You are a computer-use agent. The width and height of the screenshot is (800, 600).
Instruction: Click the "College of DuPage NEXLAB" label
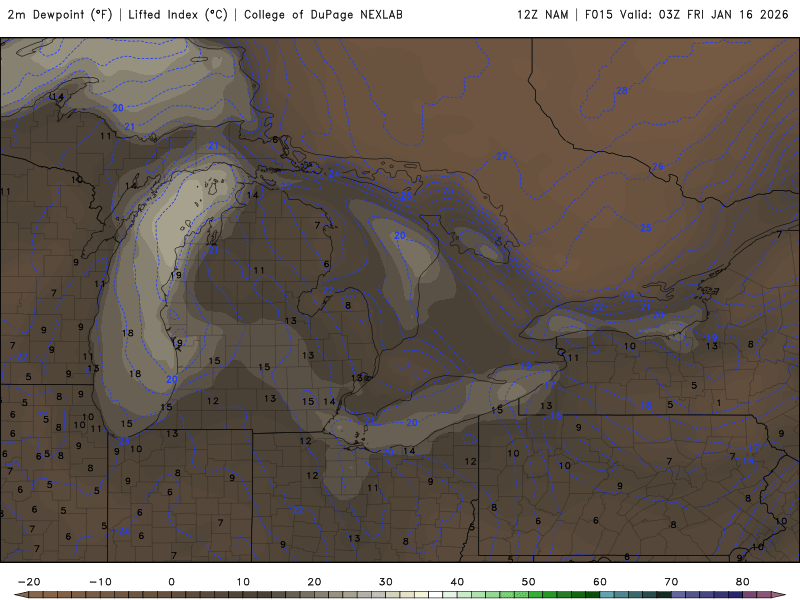pos(323,15)
